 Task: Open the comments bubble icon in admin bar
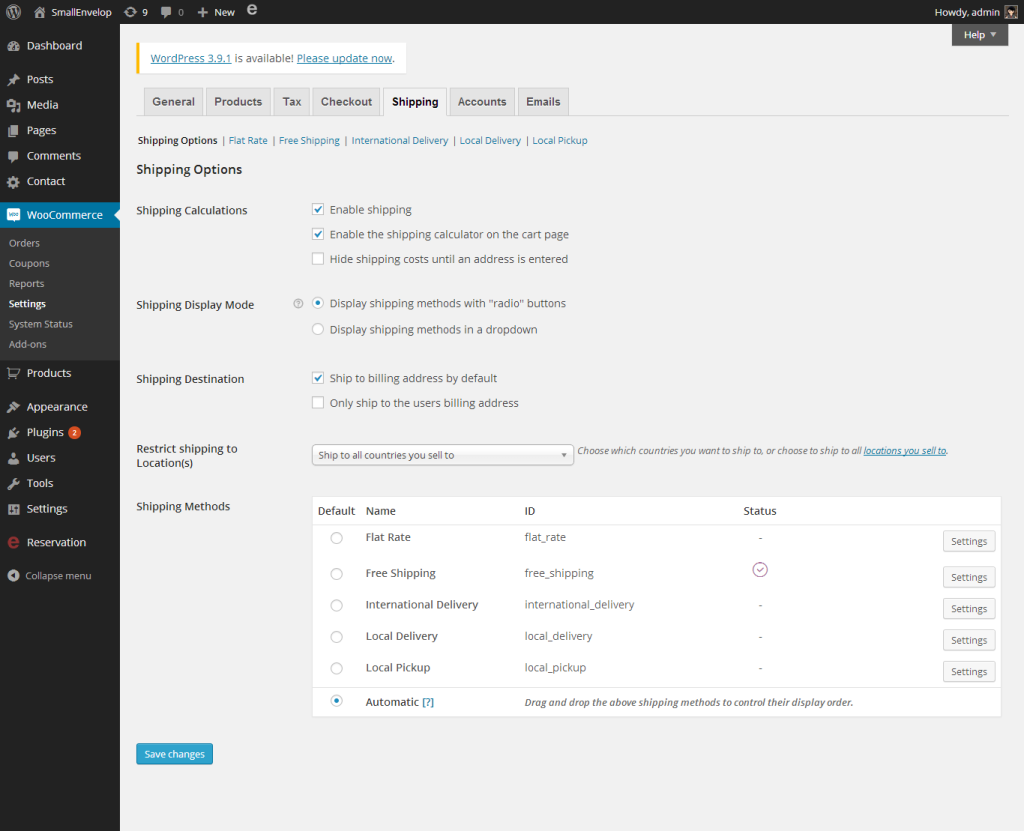166,12
